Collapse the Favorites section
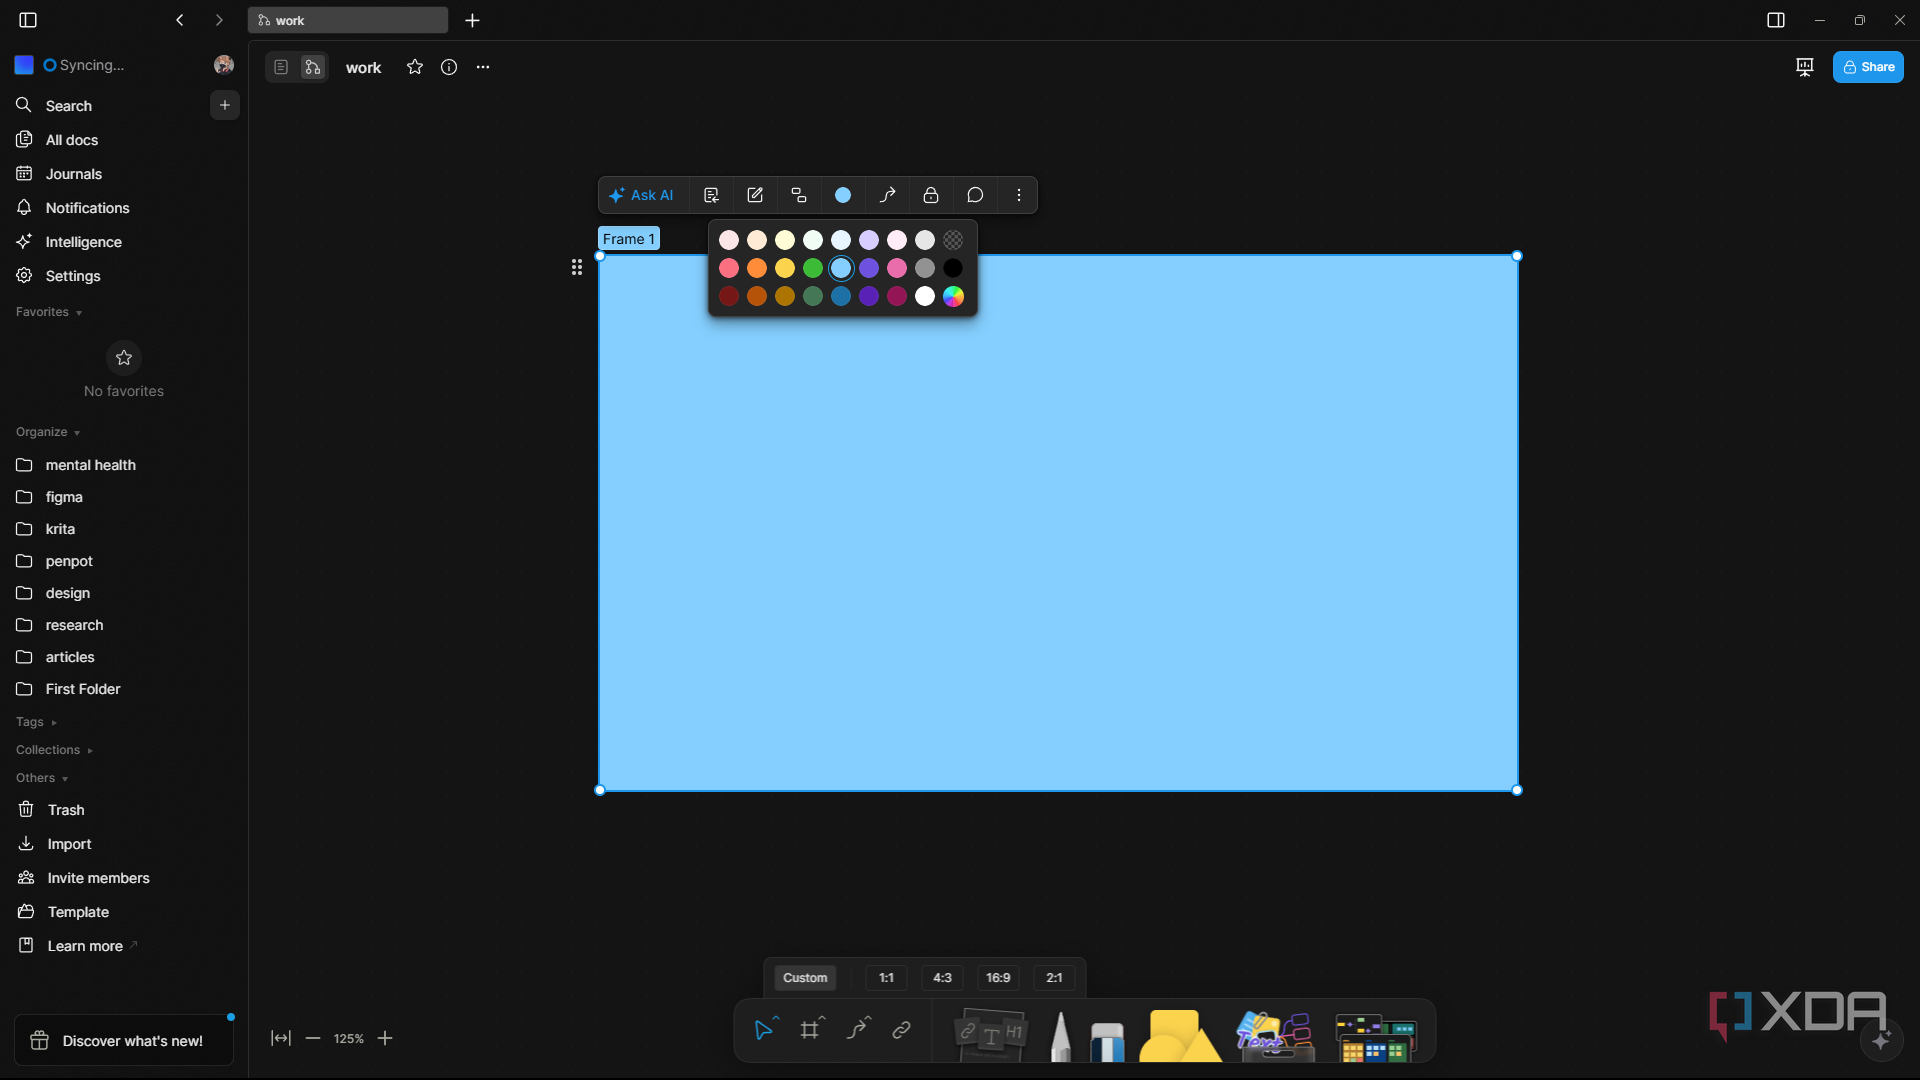This screenshot has height=1080, width=1920. coord(49,312)
